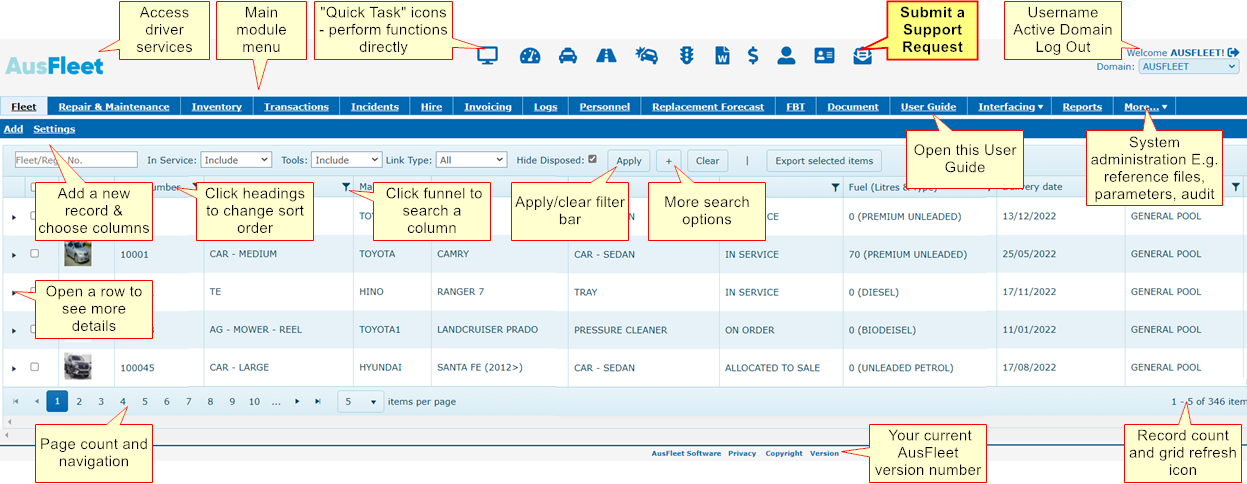
Task: Open the Replacement Forecast tab
Action: coord(707,107)
